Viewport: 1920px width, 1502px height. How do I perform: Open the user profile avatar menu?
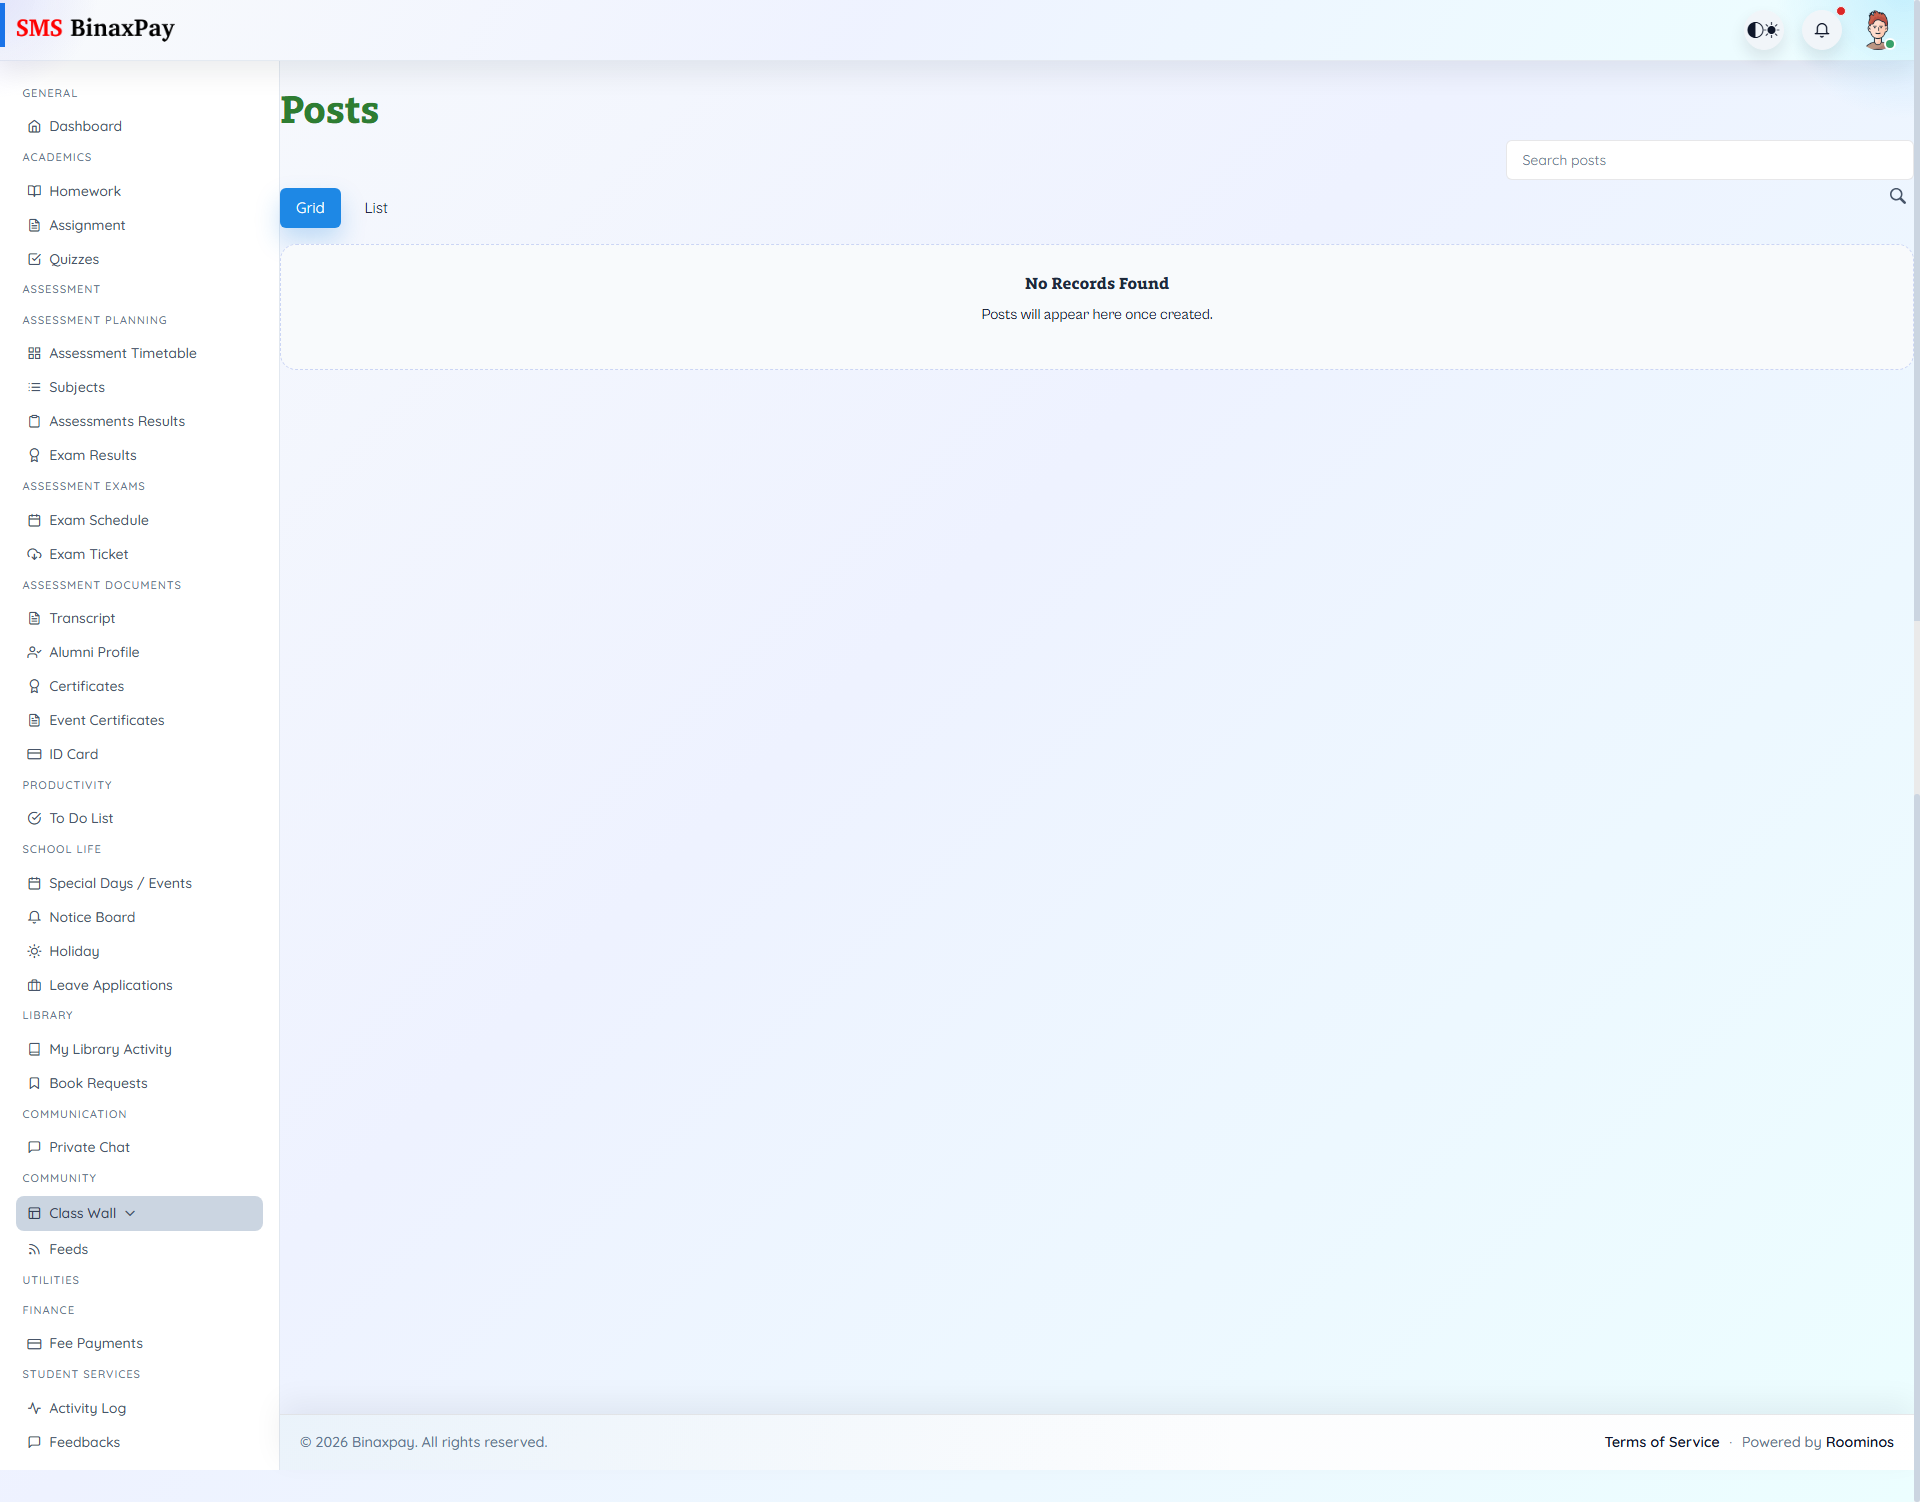pos(1879,29)
